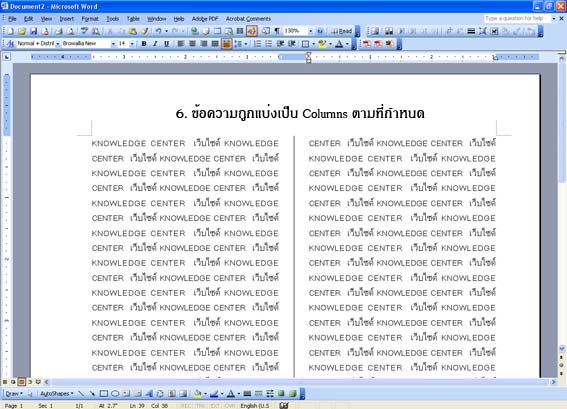The image size is (567, 409).
Task: Toggle Show/Hide paragraph marks
Action: coord(277,31)
